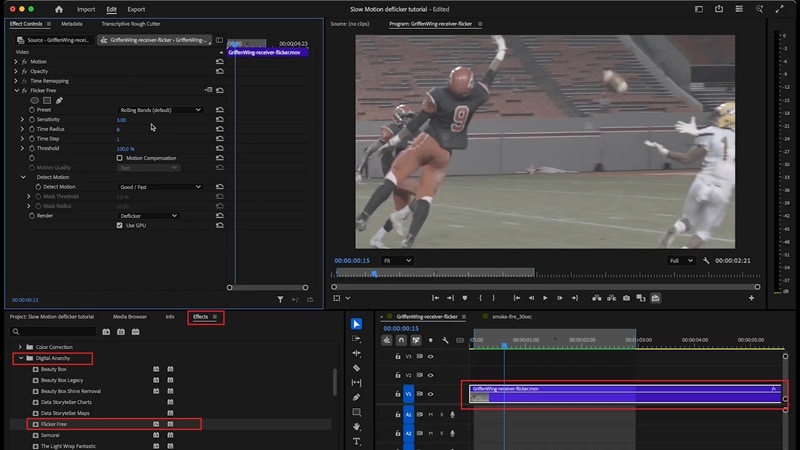This screenshot has height=450, width=800.
Task: Open the Render Deflicker dropdown
Action: (148, 215)
